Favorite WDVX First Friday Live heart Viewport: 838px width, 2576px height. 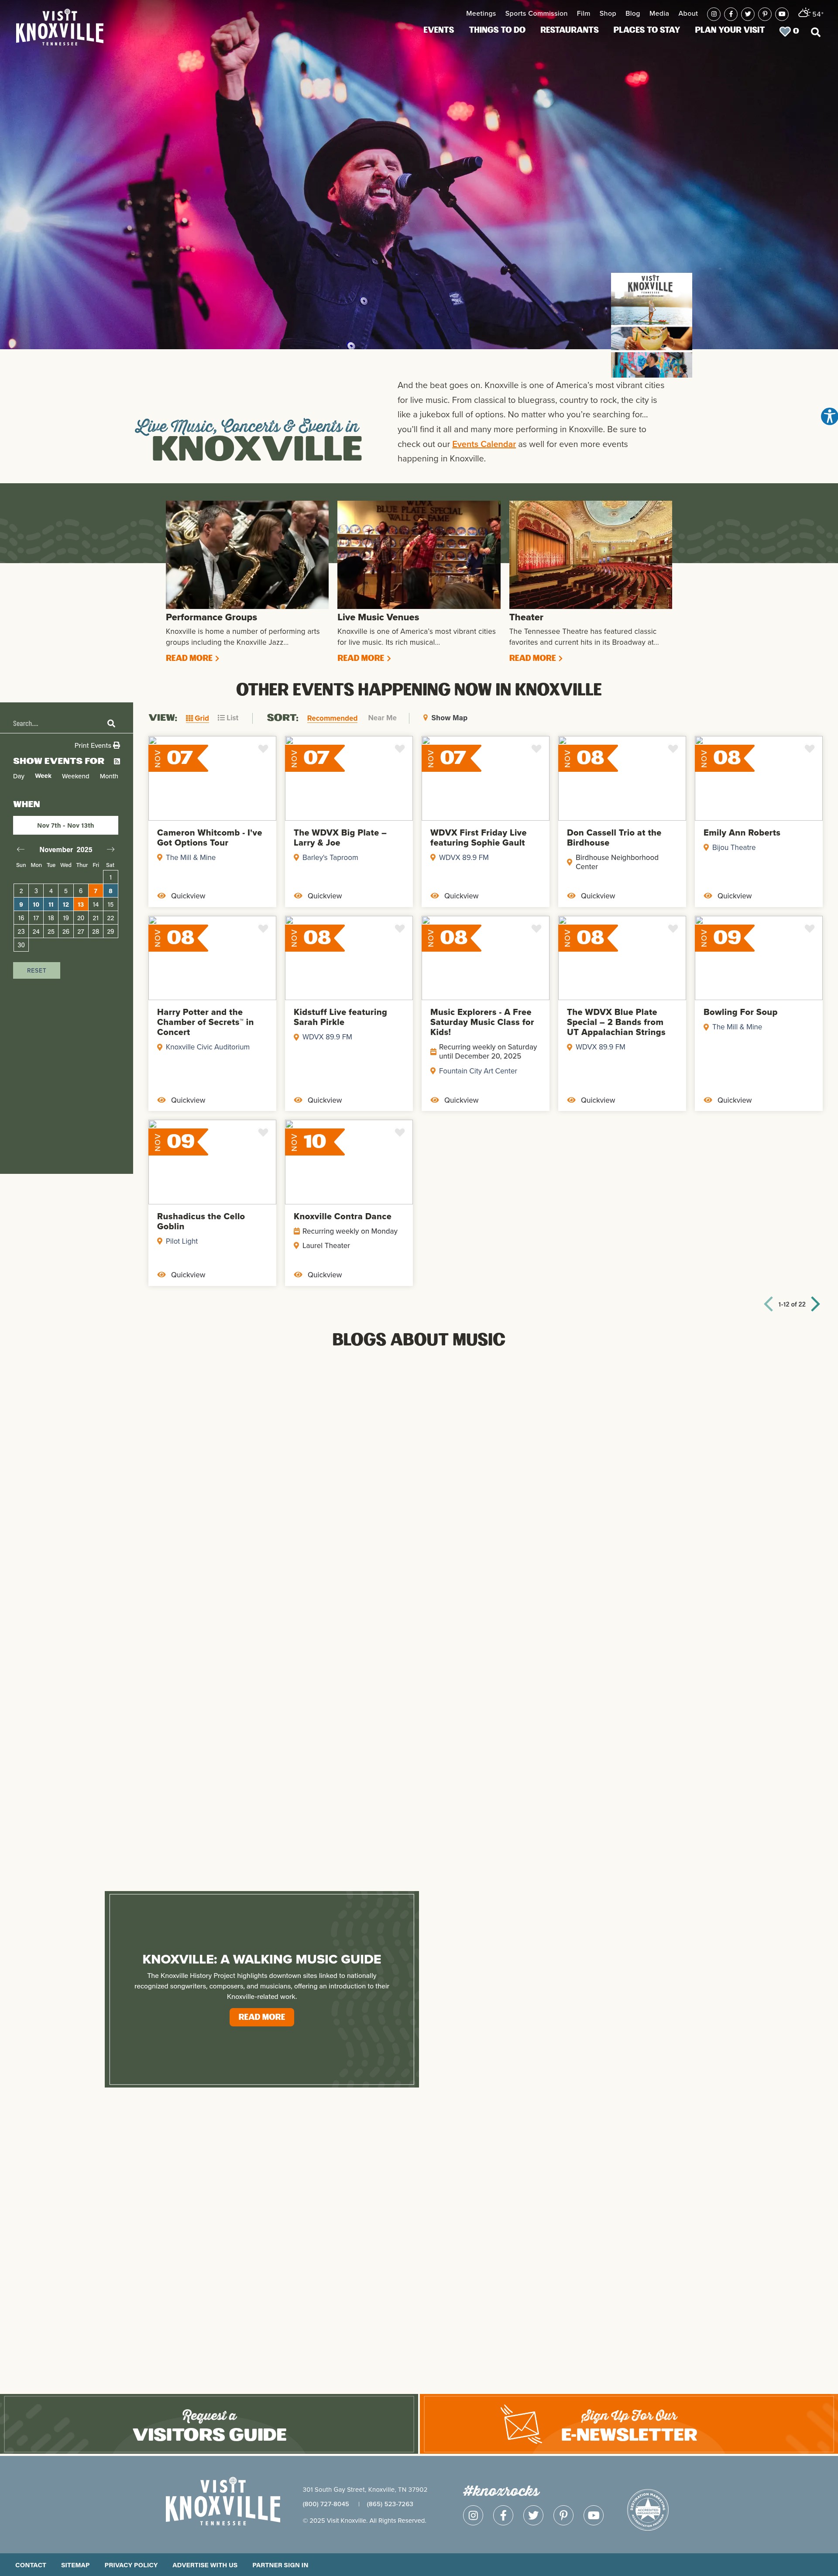[x=536, y=749]
